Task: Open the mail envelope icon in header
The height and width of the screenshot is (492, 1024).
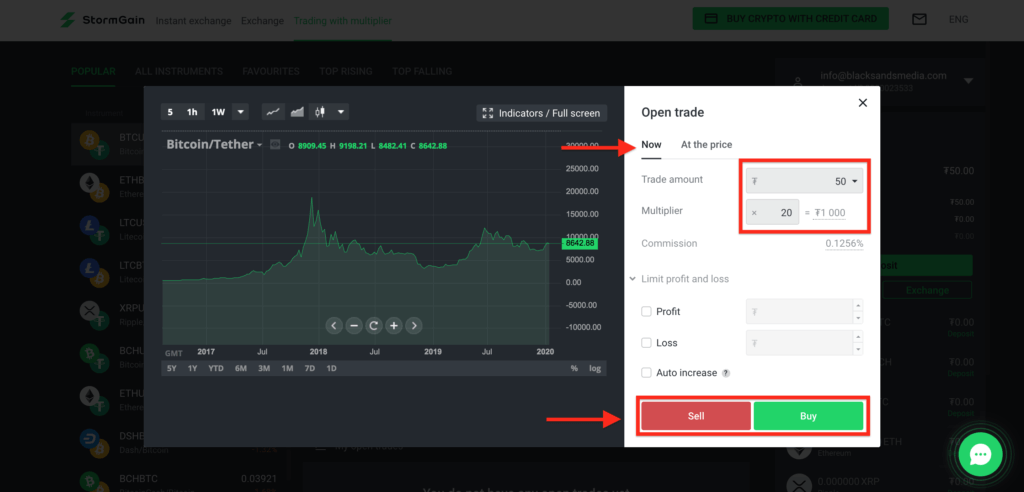Action: pyautogui.click(x=919, y=20)
